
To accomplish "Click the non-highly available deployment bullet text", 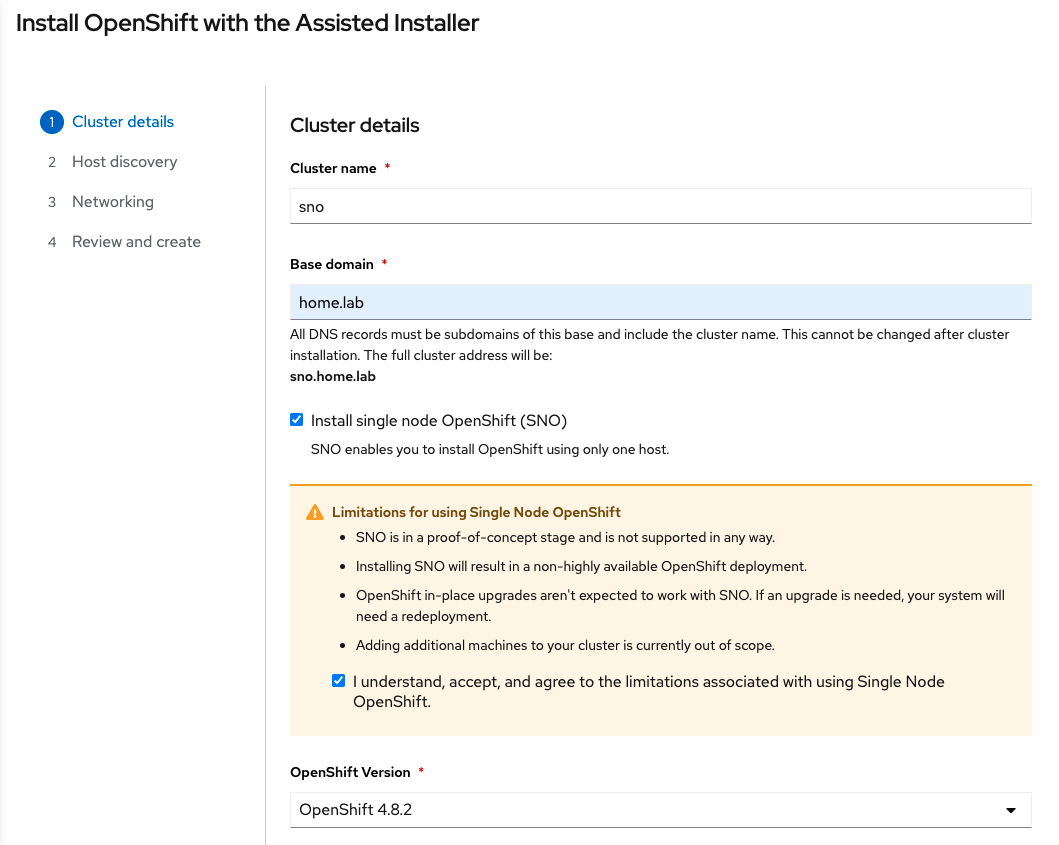I will click(x=582, y=567).
